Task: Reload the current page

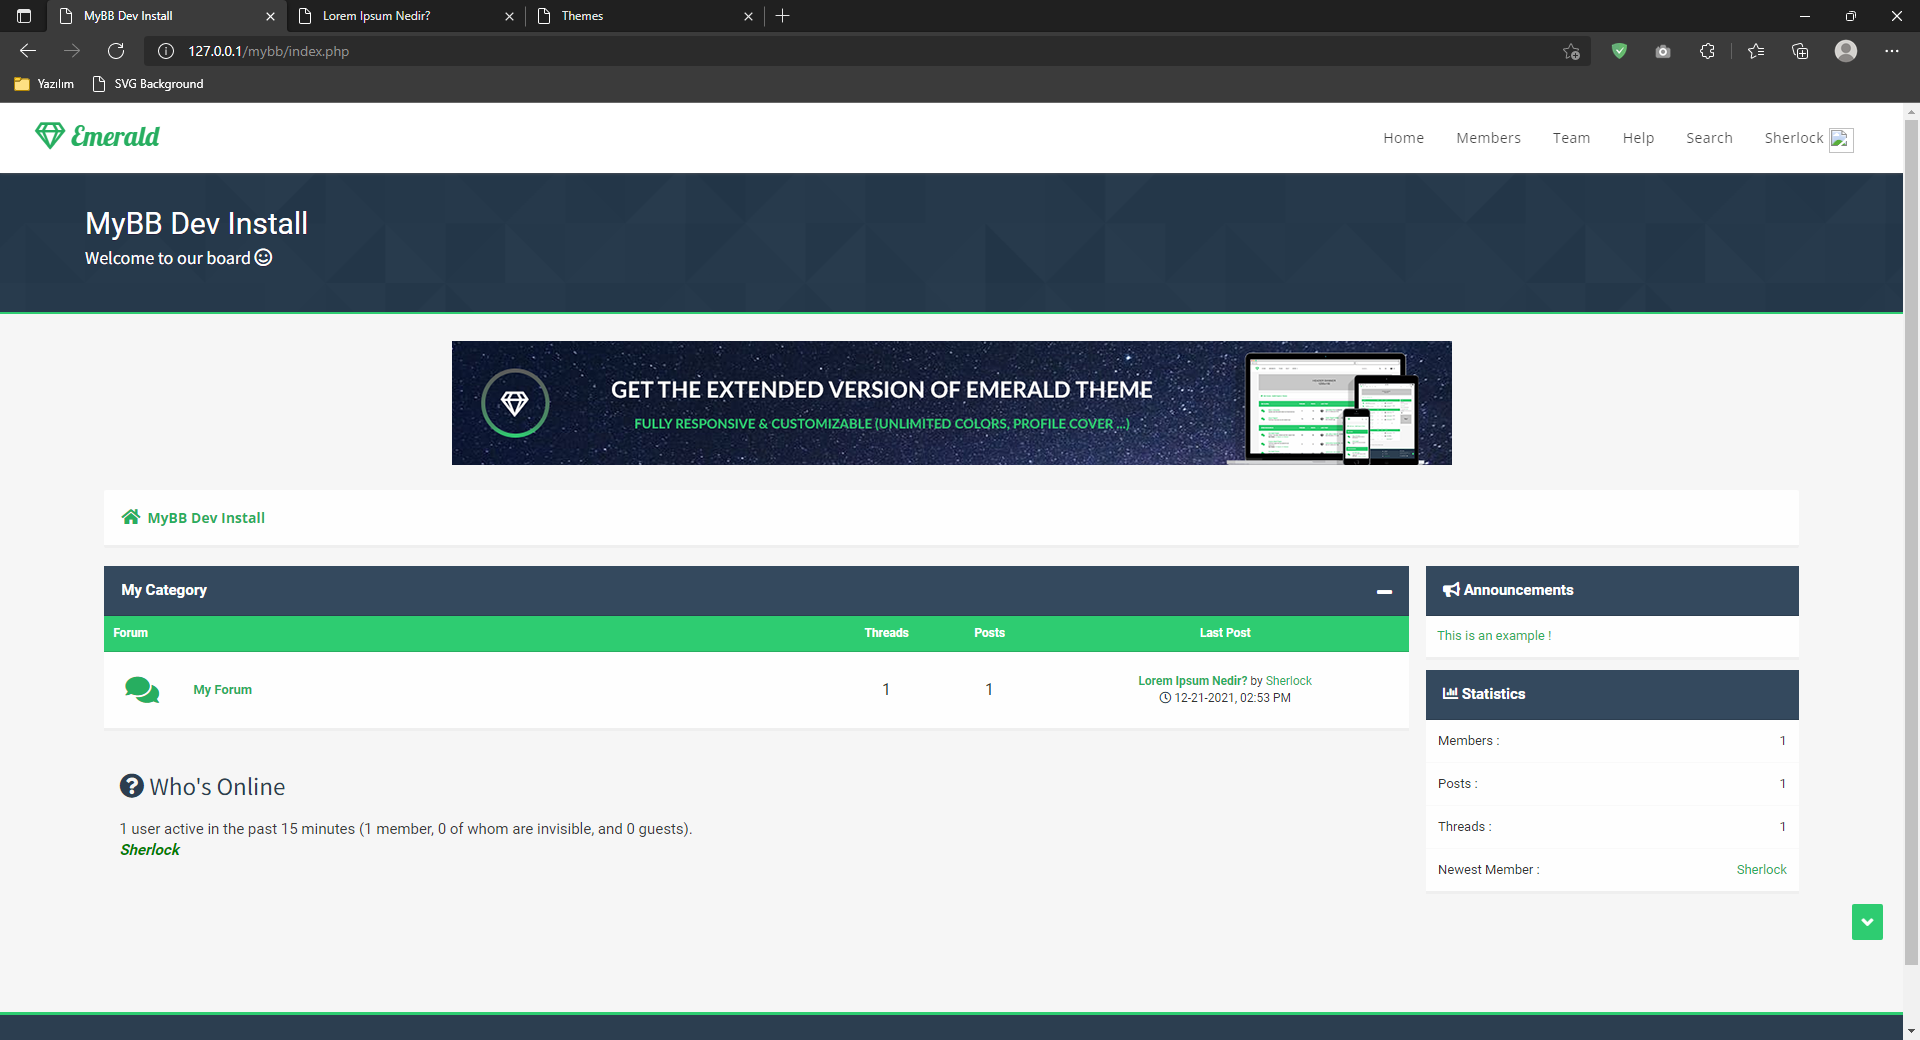Action: pos(116,51)
